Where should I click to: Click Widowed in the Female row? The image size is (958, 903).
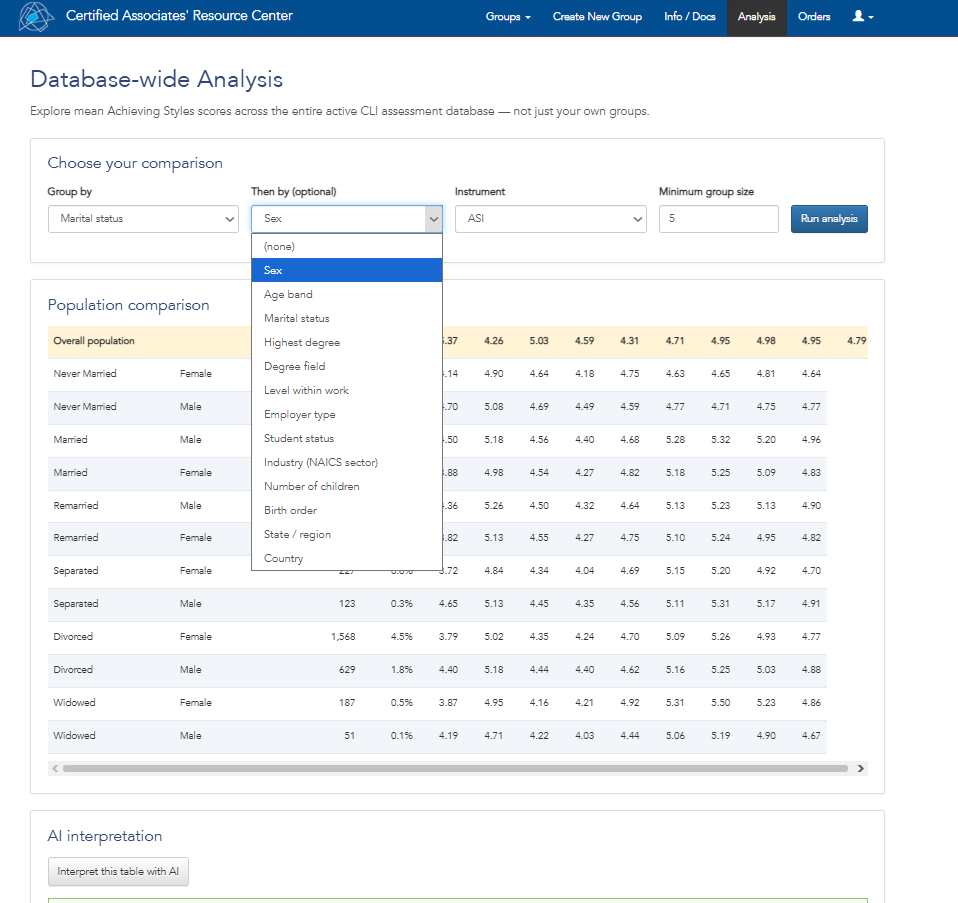tap(74, 703)
